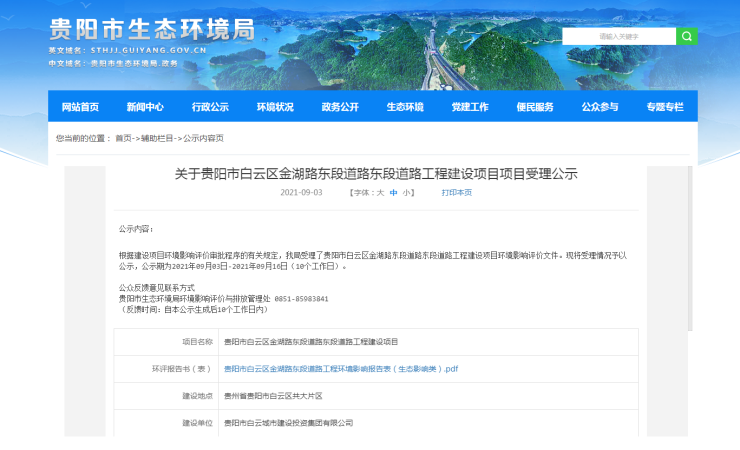
Task: Click 政务公开 in the top menu
Action: coord(340,107)
